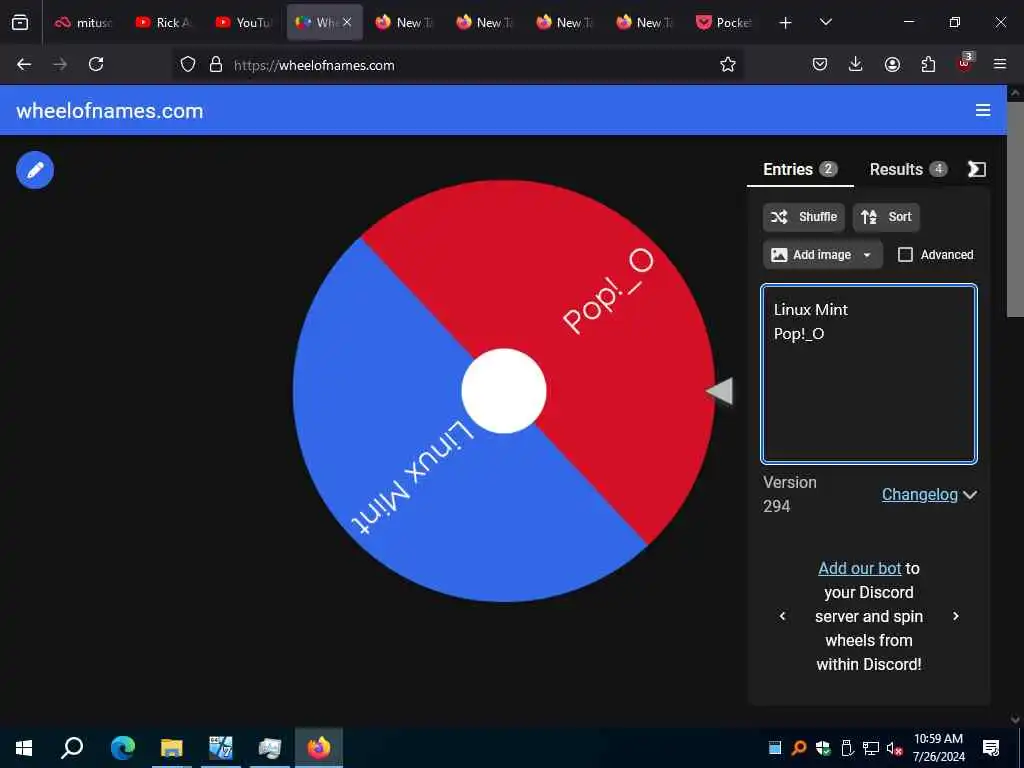The width and height of the screenshot is (1024, 768).
Task: Follow the Add our bot link
Action: [859, 568]
